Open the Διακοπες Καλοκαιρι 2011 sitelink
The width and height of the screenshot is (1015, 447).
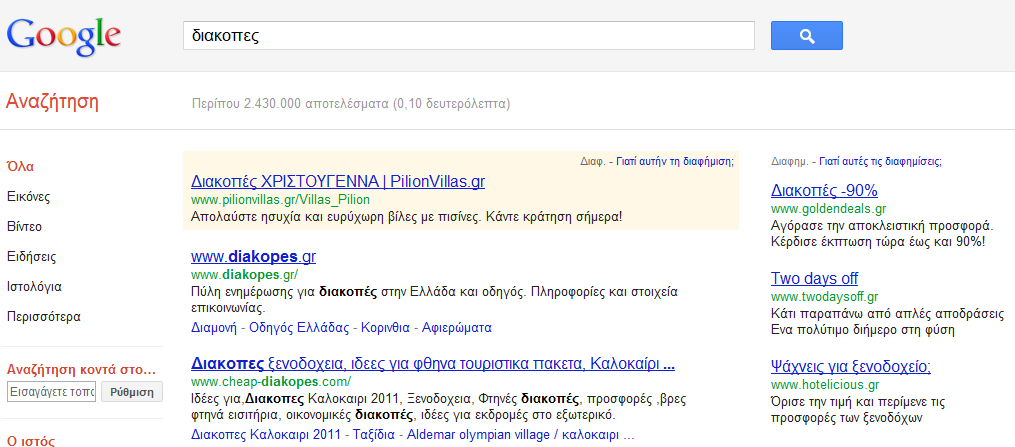265,433
